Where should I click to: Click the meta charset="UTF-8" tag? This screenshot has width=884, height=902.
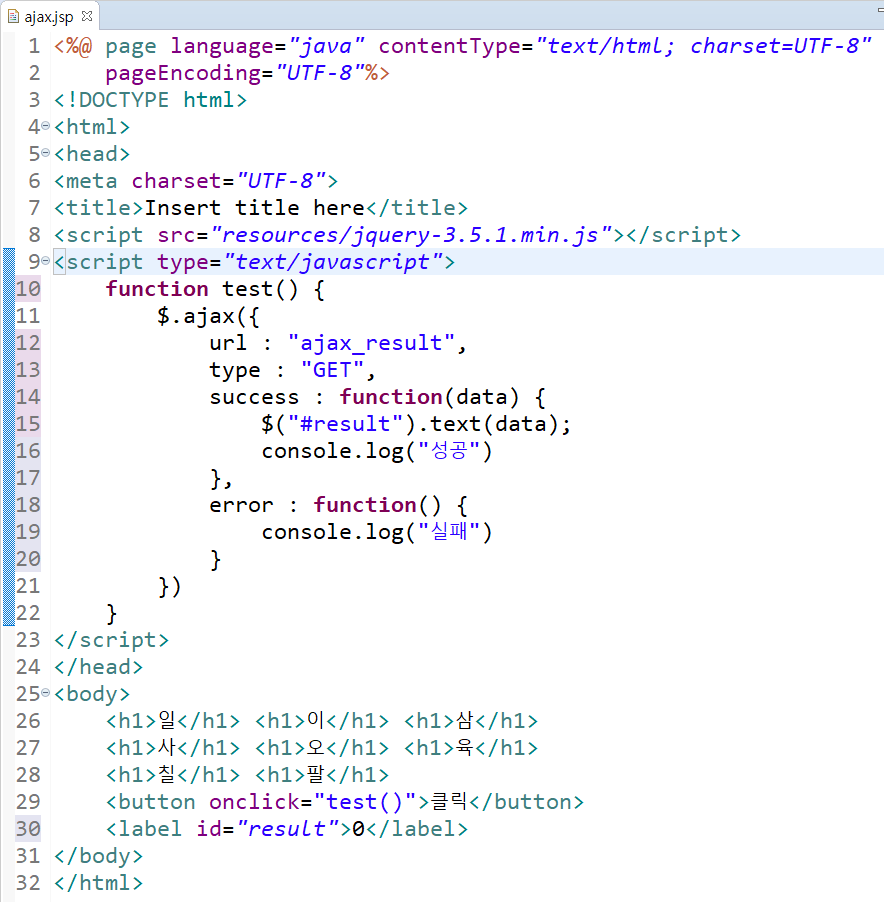point(196,181)
